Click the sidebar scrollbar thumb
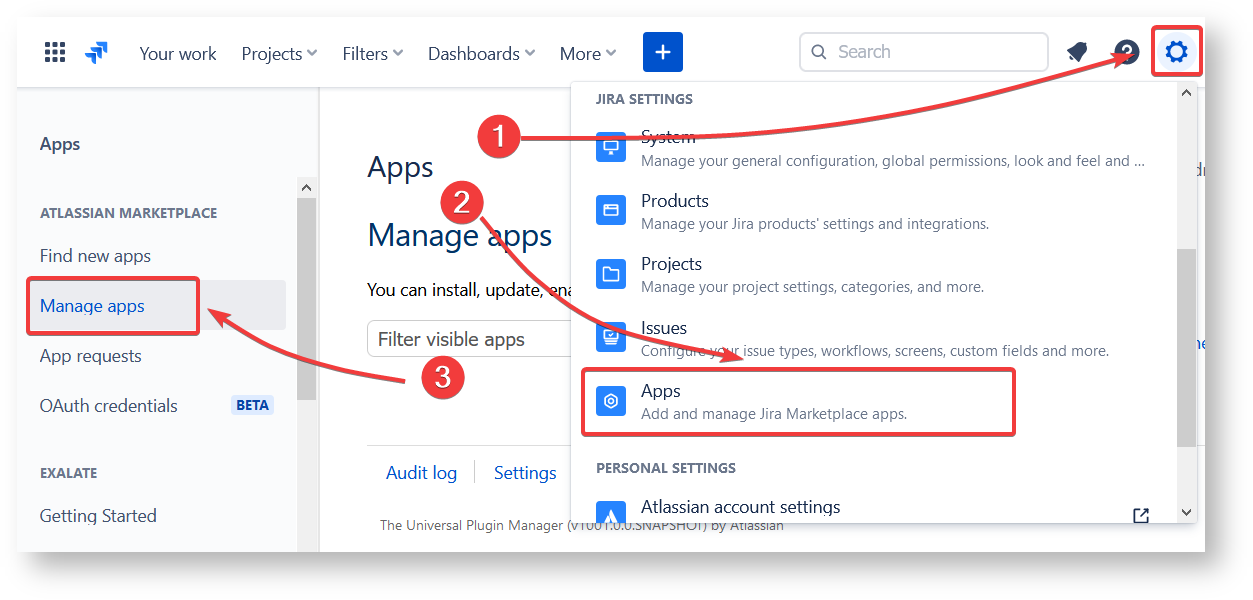The width and height of the screenshot is (1253, 600). pyautogui.click(x=307, y=299)
